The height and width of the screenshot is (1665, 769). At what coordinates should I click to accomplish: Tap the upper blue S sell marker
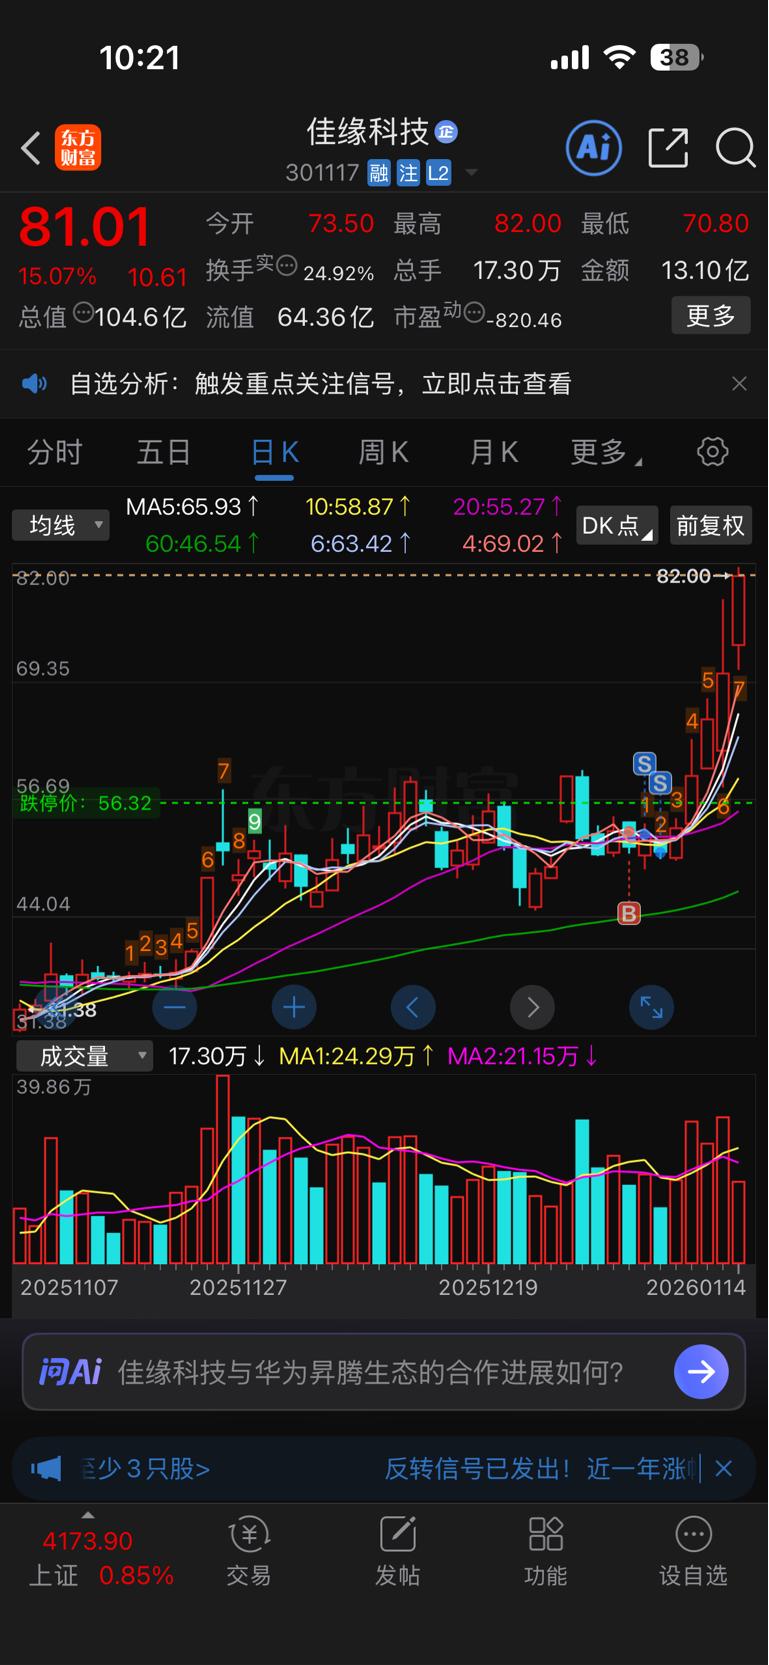click(x=645, y=764)
